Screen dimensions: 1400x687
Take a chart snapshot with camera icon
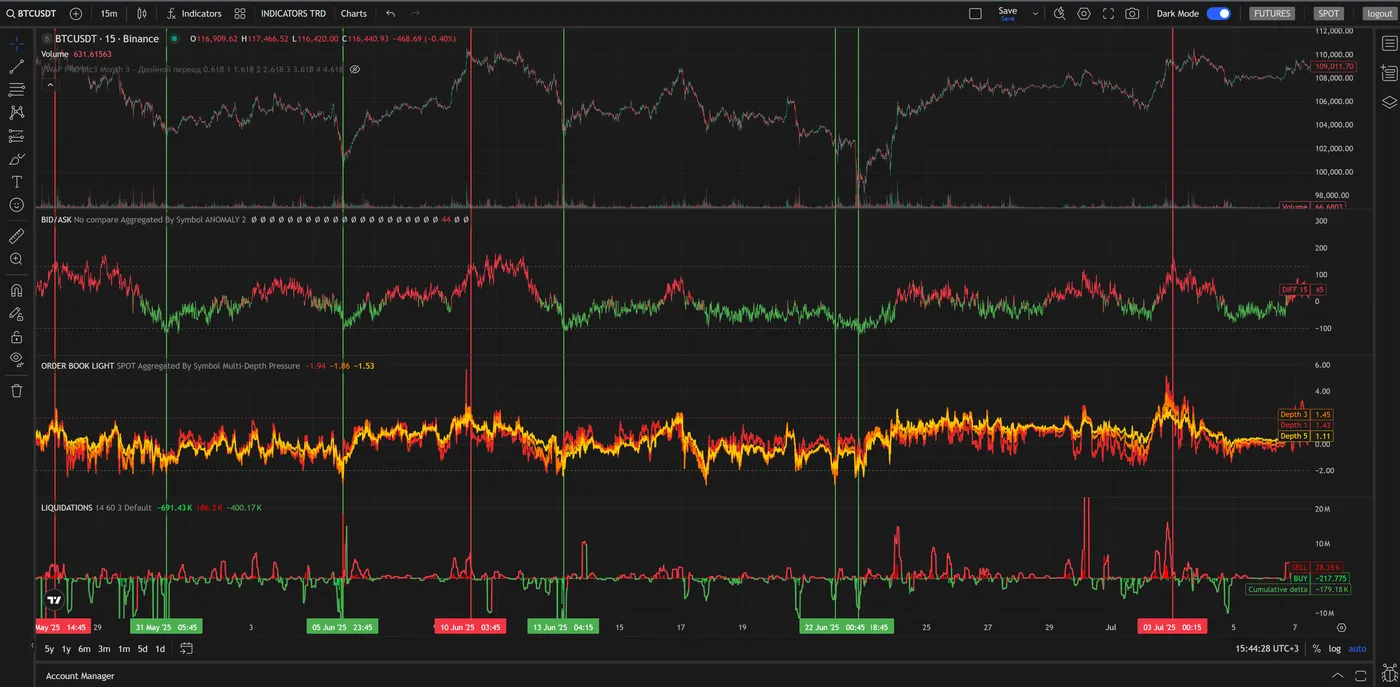(1132, 14)
